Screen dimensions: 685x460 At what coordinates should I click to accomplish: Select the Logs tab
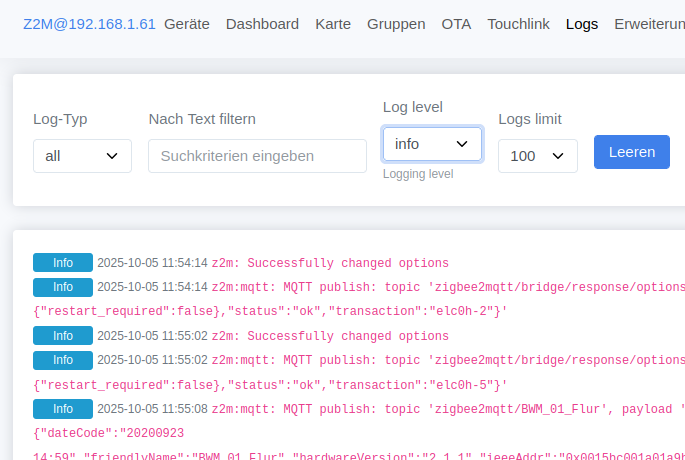click(x=582, y=24)
